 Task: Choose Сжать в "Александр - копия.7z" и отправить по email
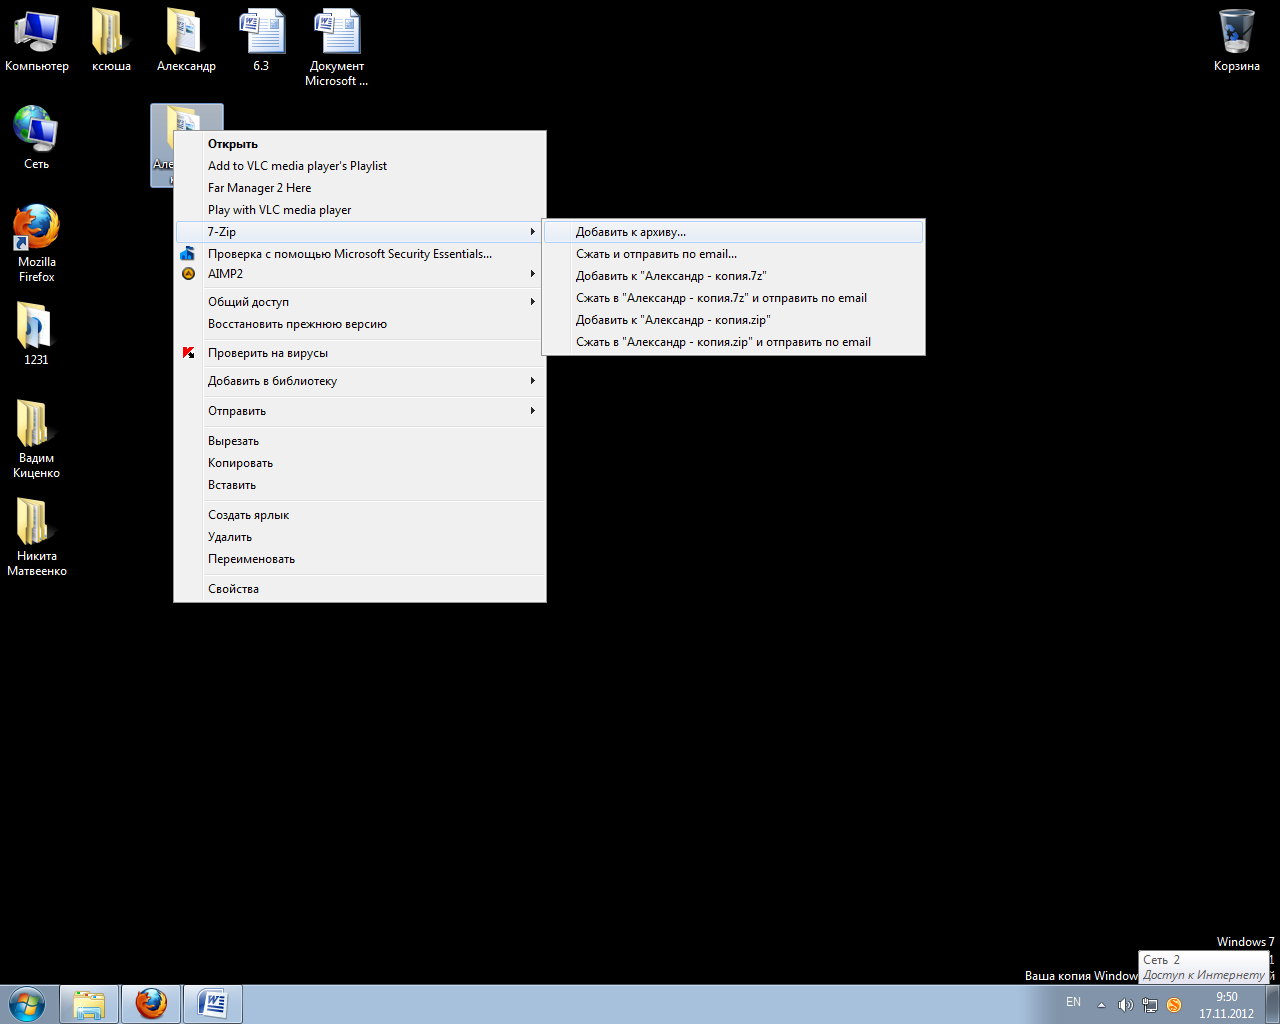click(733, 298)
